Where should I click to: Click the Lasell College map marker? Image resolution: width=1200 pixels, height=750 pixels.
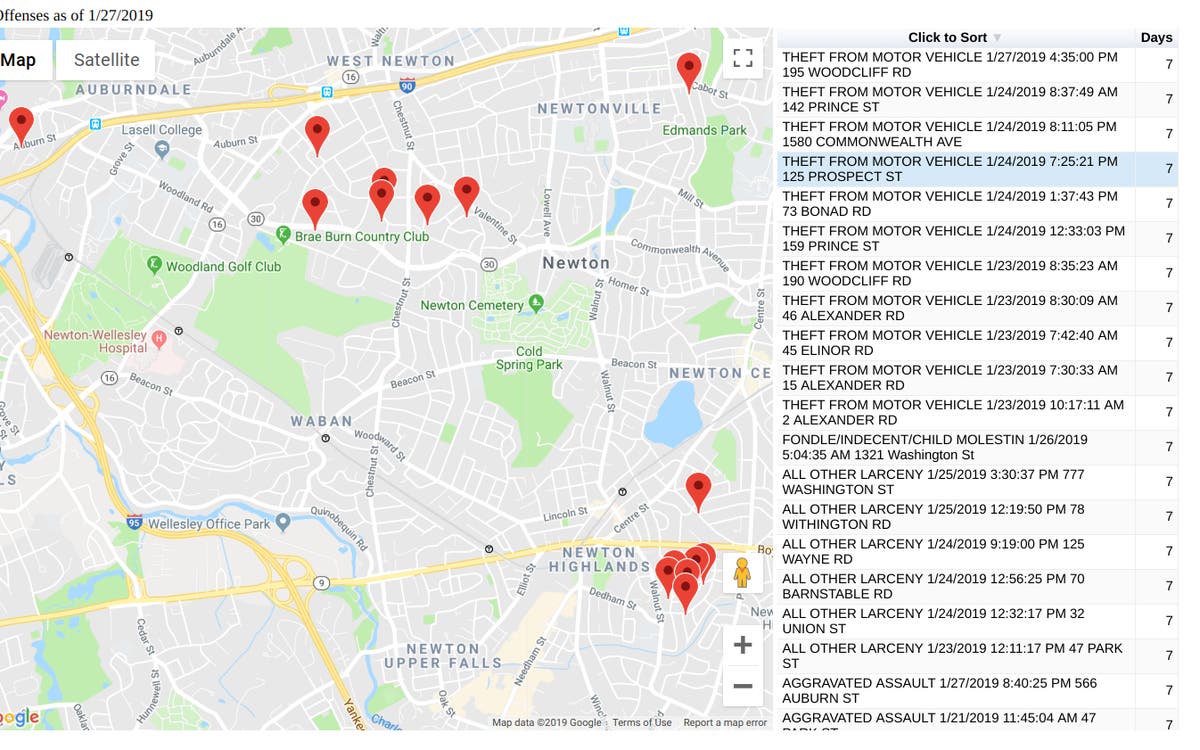[x=162, y=149]
